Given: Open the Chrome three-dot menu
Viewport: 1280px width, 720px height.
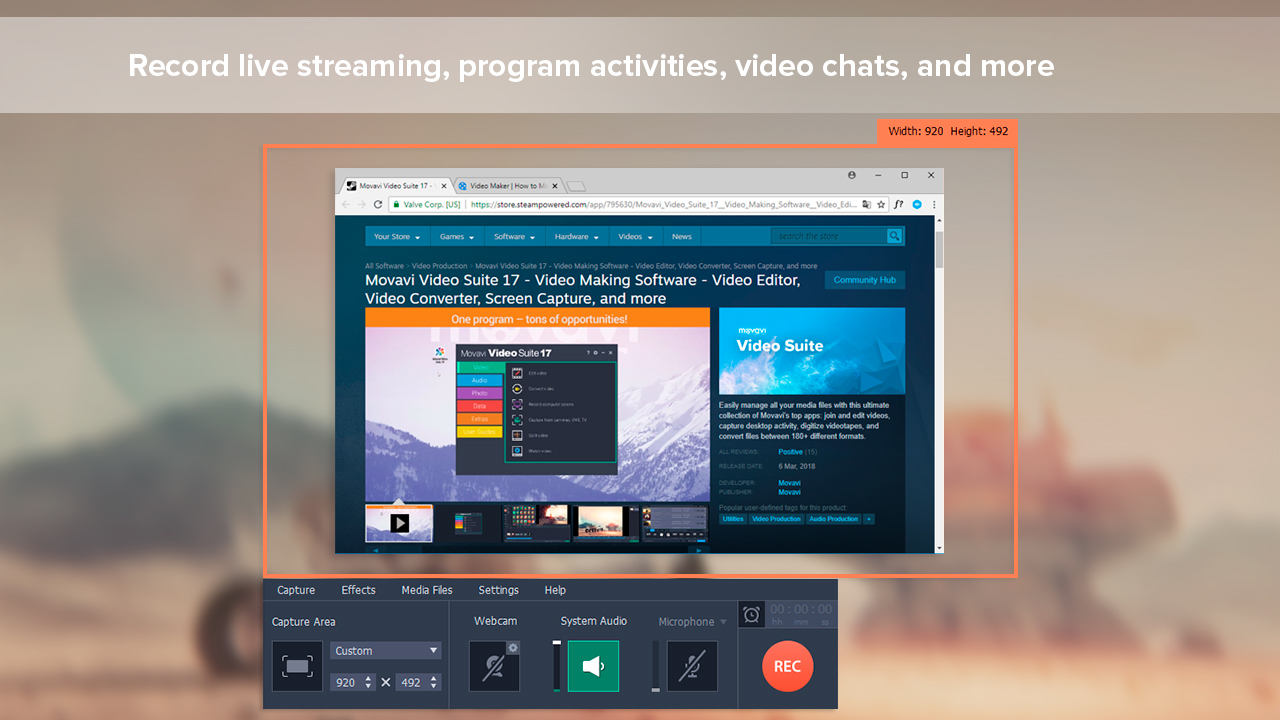Looking at the screenshot, I should [x=933, y=204].
